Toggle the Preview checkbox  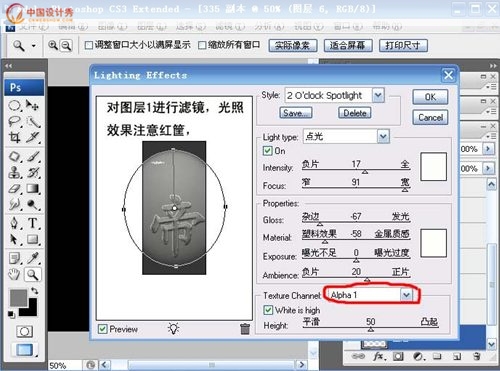coord(102,329)
